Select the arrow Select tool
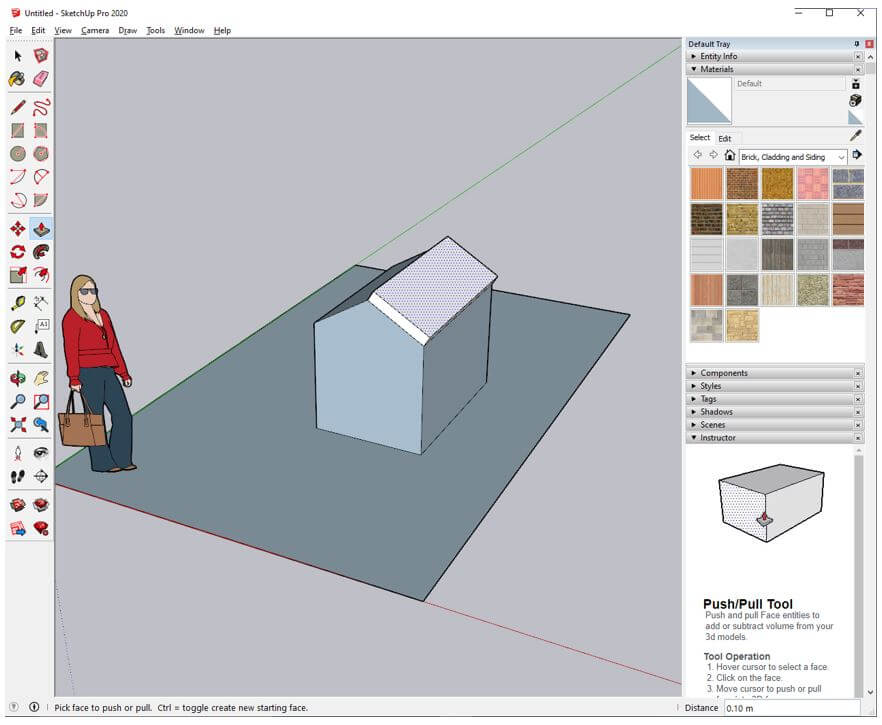882x725 pixels. coord(17,56)
